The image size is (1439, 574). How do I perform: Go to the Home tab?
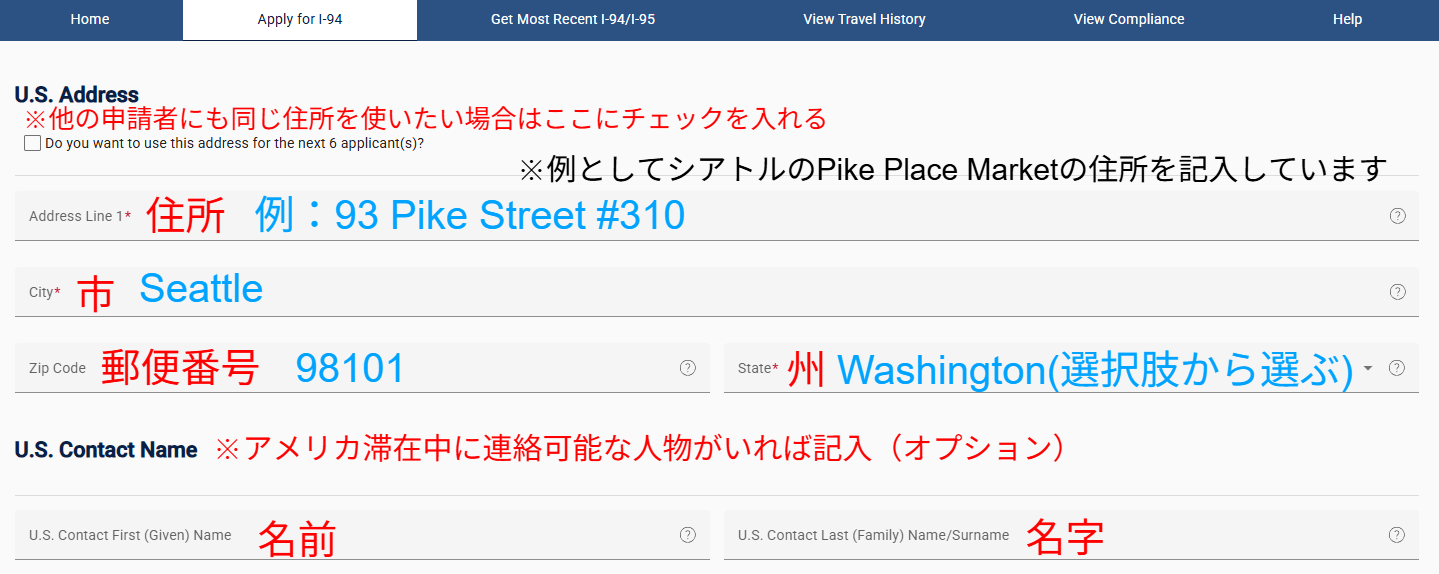pyautogui.click(x=90, y=20)
